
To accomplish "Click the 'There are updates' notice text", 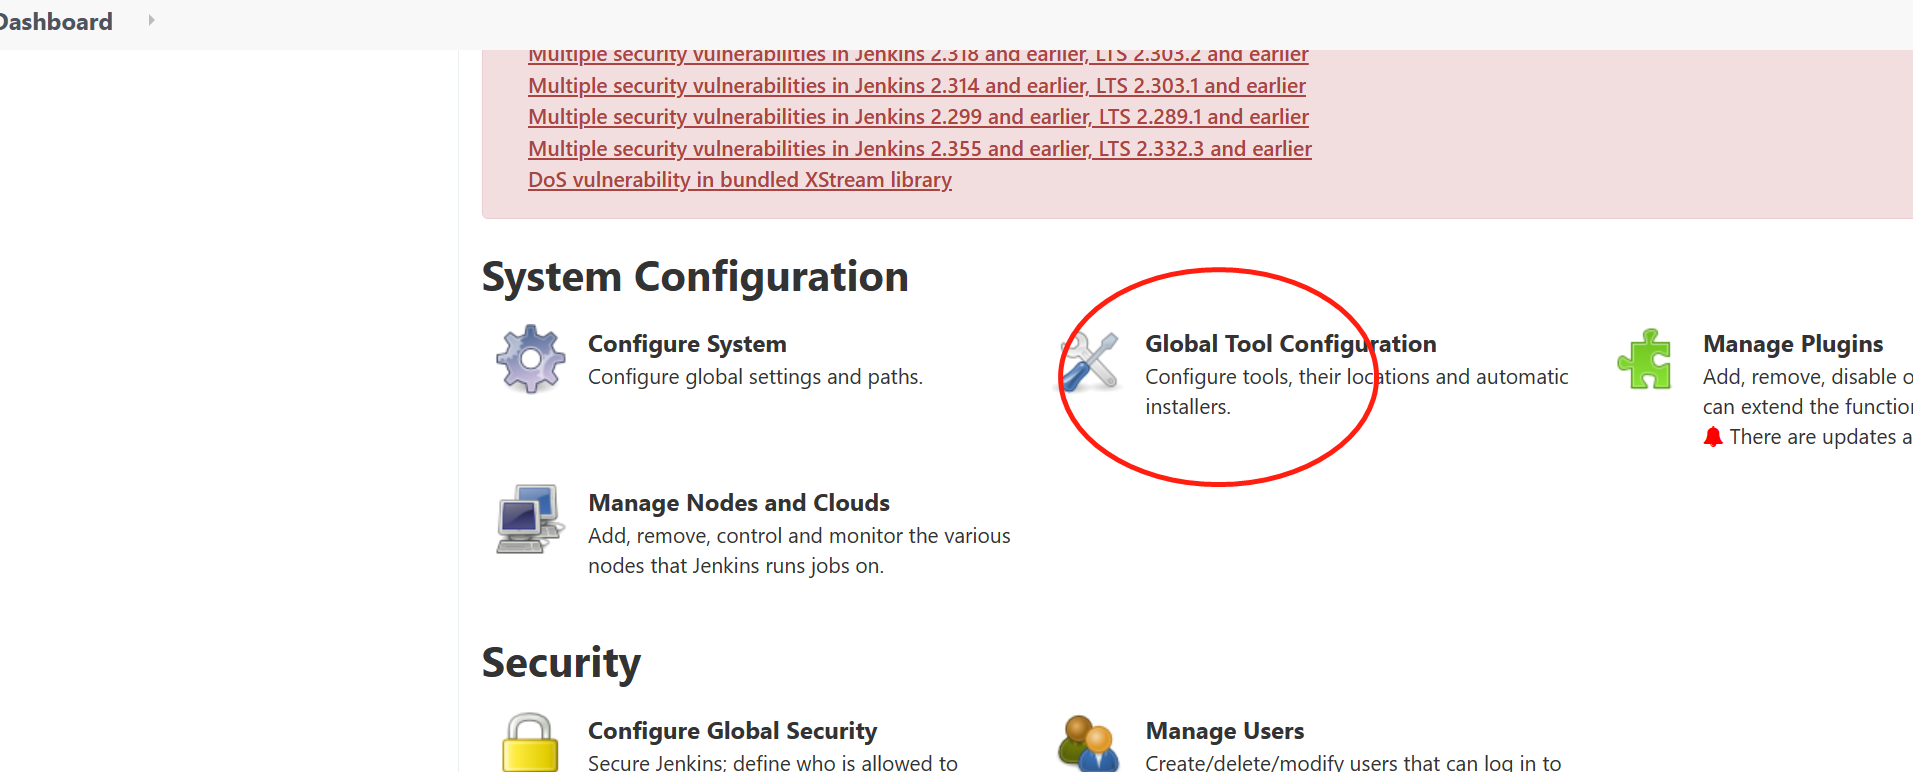I will 1821,437.
